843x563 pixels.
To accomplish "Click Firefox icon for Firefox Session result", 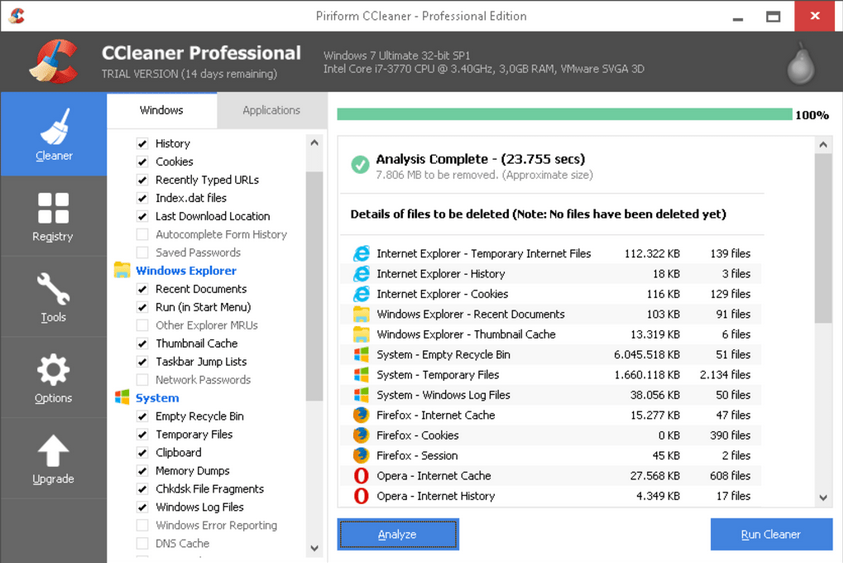I will tap(361, 455).
